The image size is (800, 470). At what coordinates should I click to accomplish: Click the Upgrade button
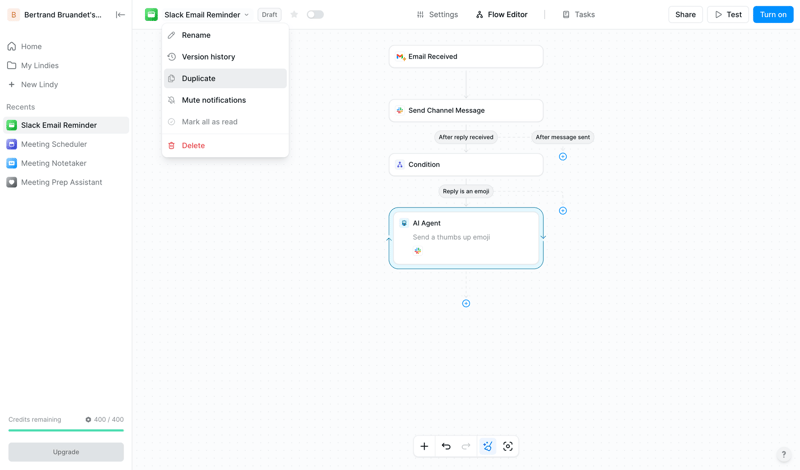click(x=66, y=452)
